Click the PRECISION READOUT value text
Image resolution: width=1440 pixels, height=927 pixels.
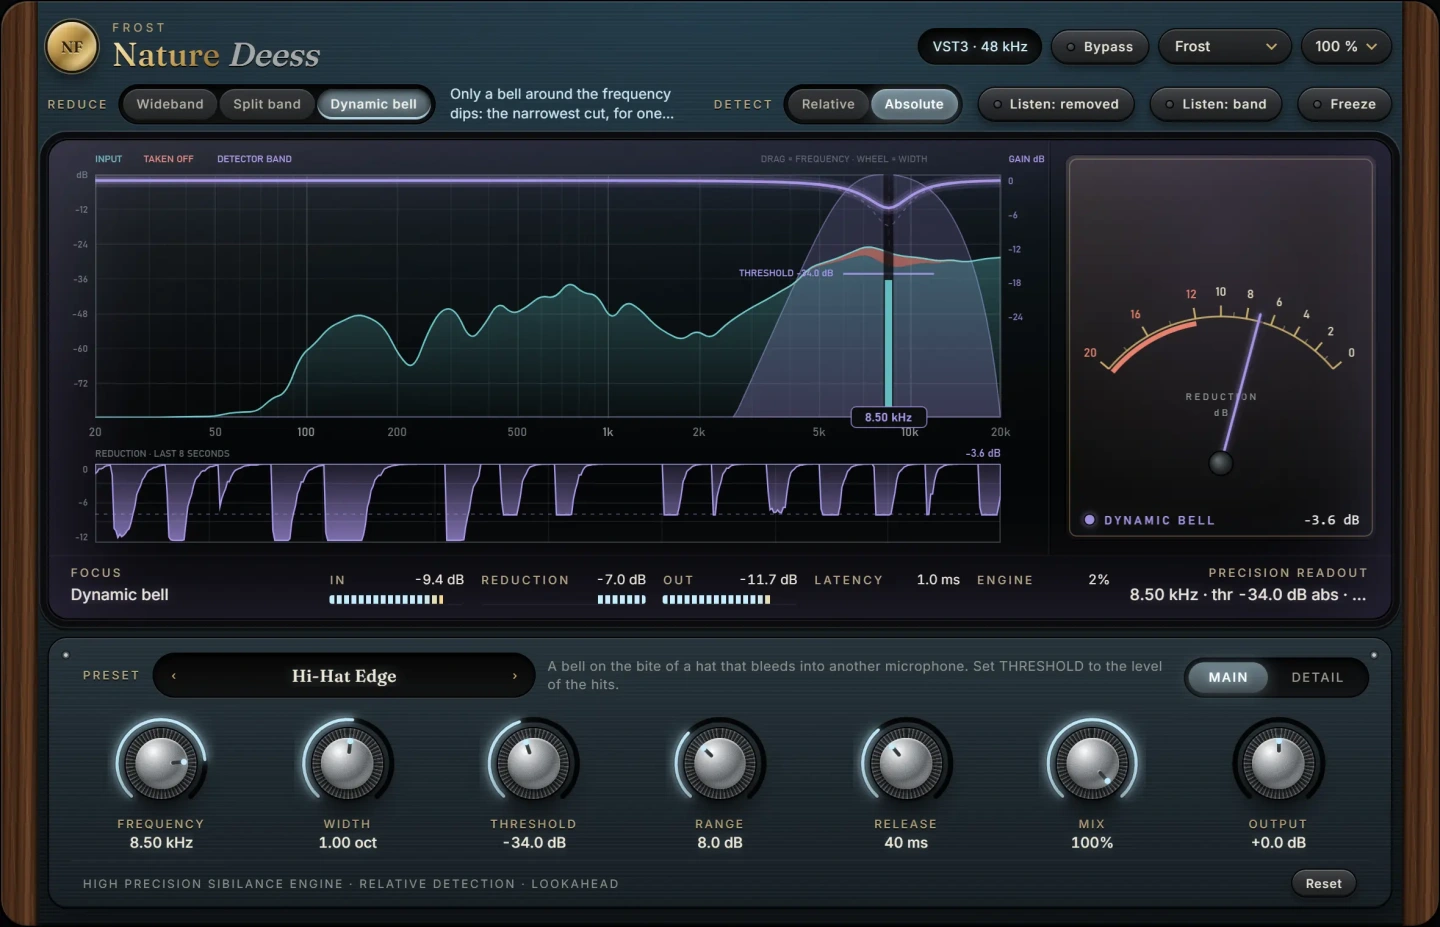point(1248,595)
